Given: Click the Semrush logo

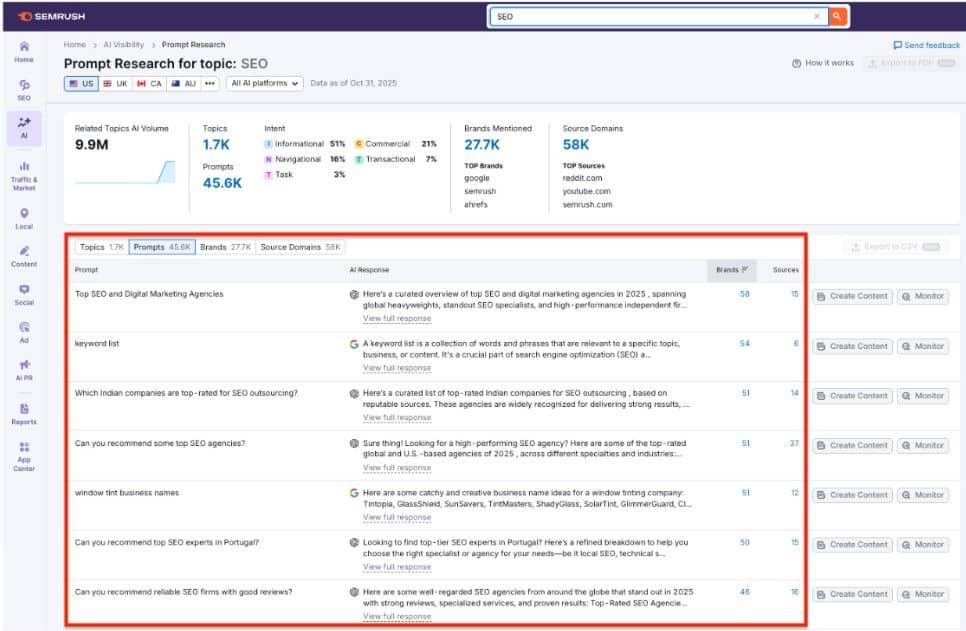Looking at the screenshot, I should (52, 17).
